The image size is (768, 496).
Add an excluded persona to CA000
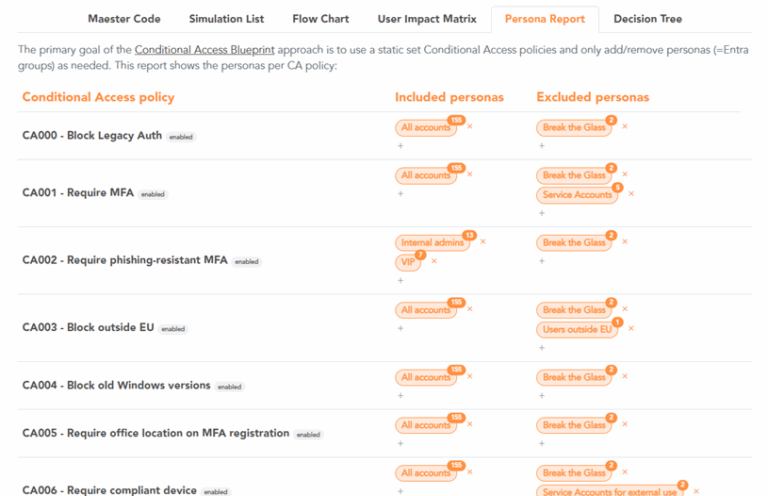point(542,146)
